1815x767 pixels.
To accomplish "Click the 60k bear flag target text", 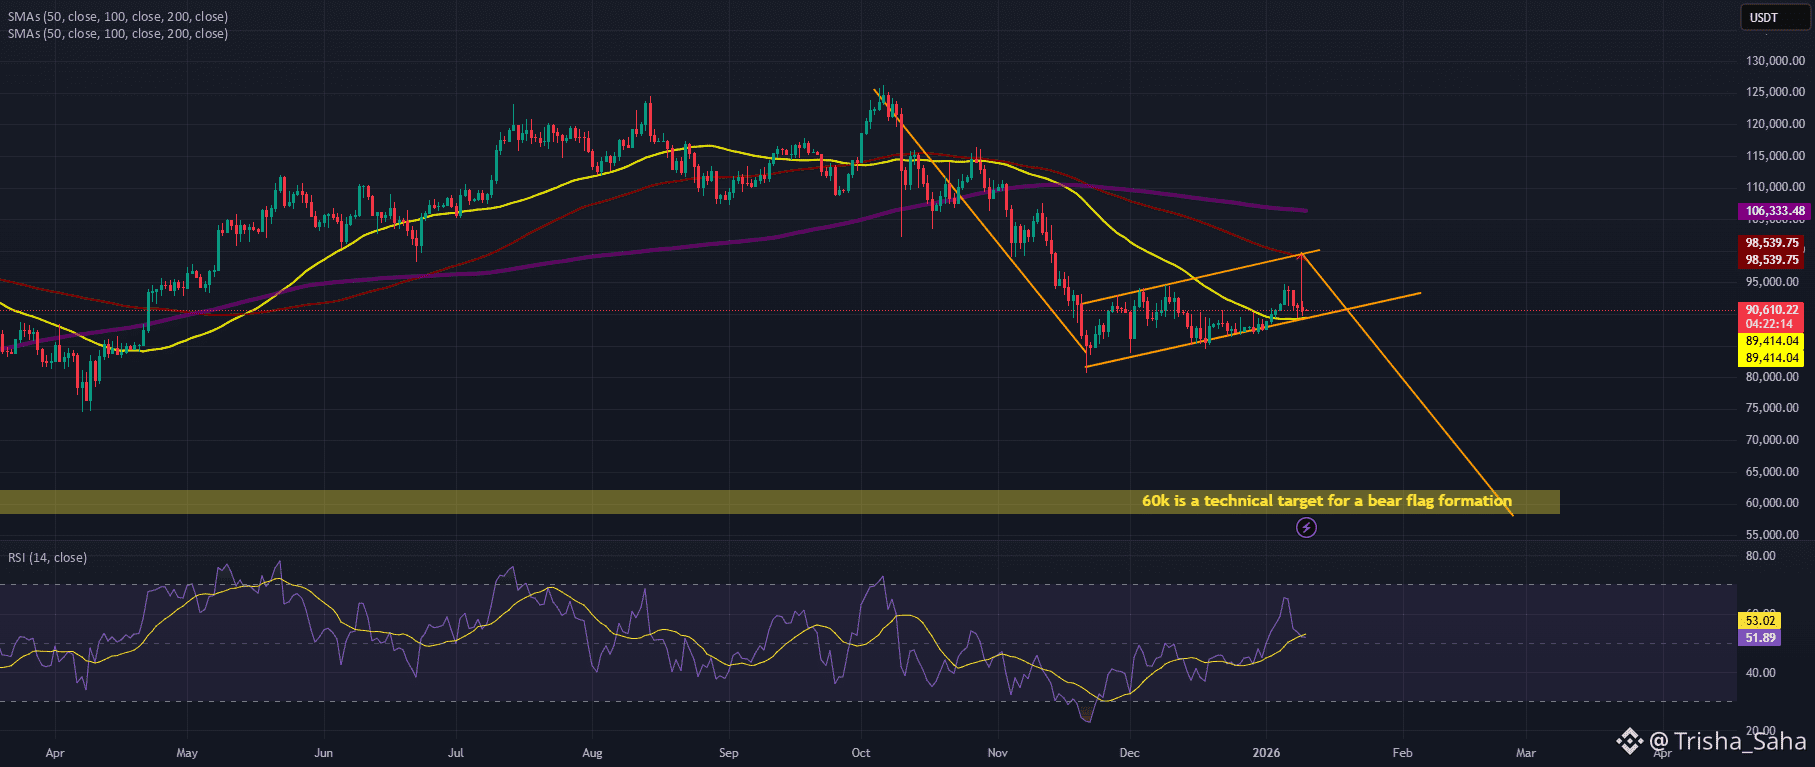I will click(x=1327, y=501).
